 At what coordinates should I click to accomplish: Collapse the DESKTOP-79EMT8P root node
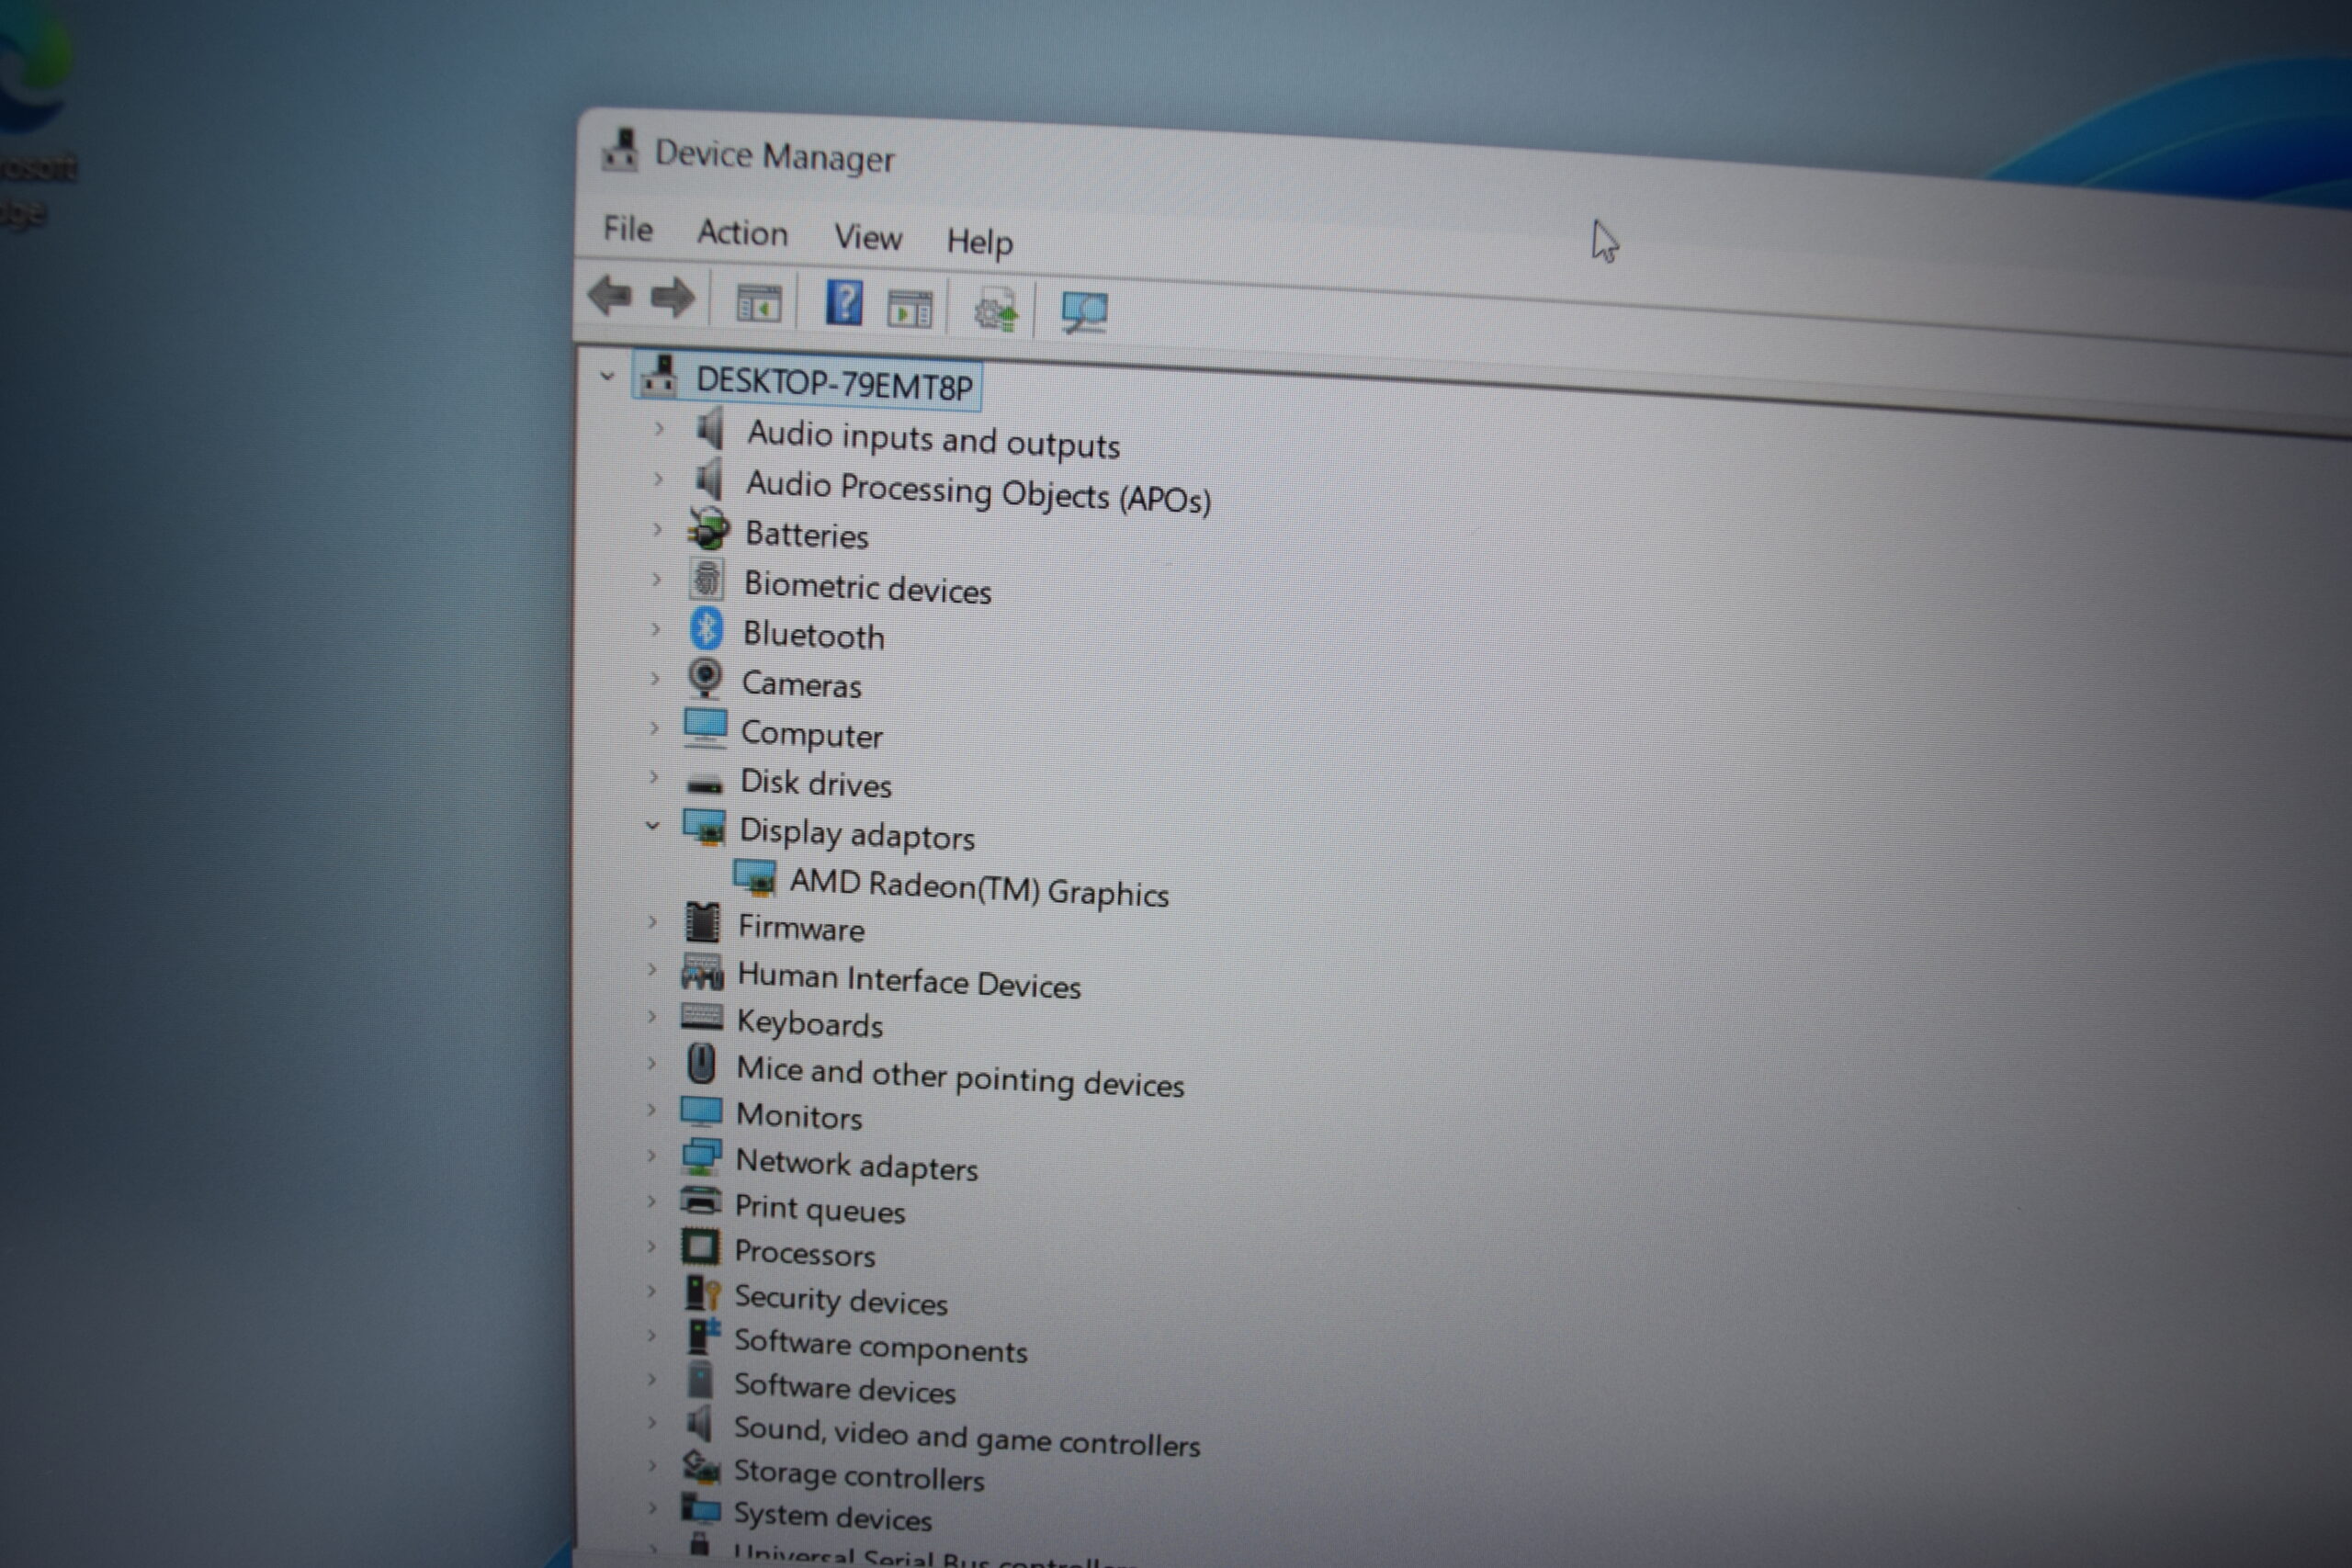click(607, 377)
